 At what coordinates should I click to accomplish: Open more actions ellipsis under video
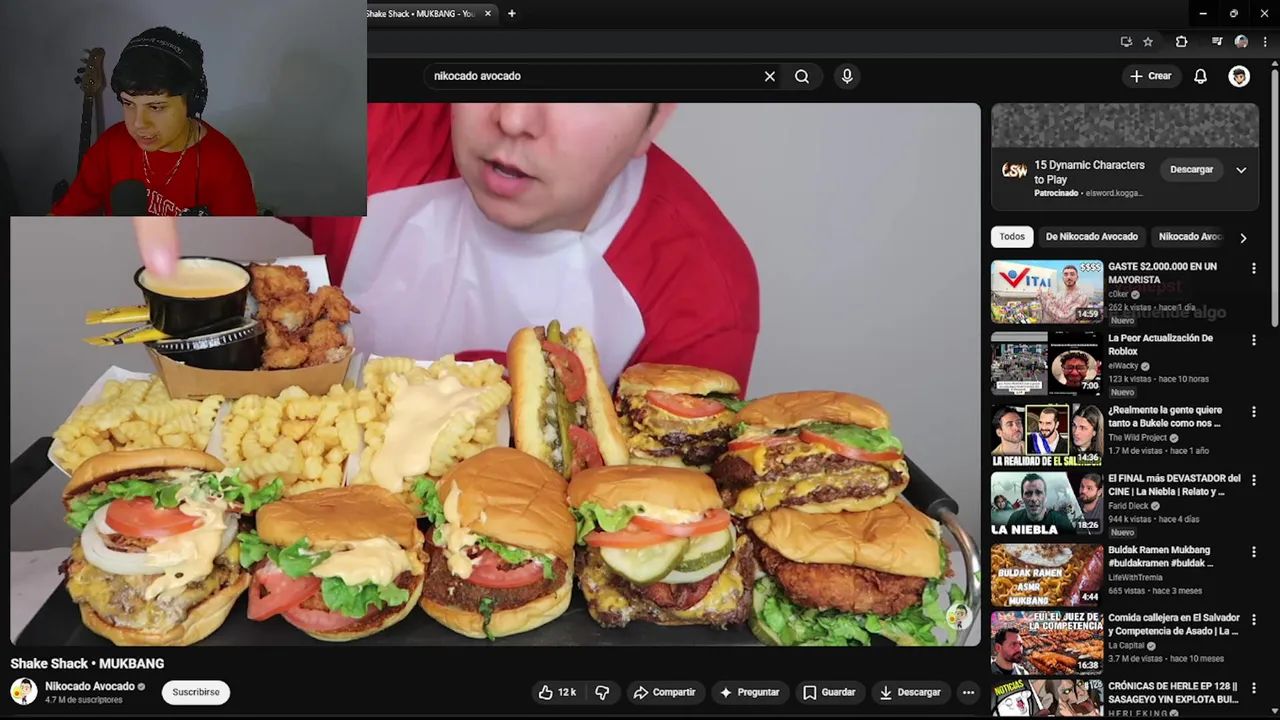tap(968, 692)
